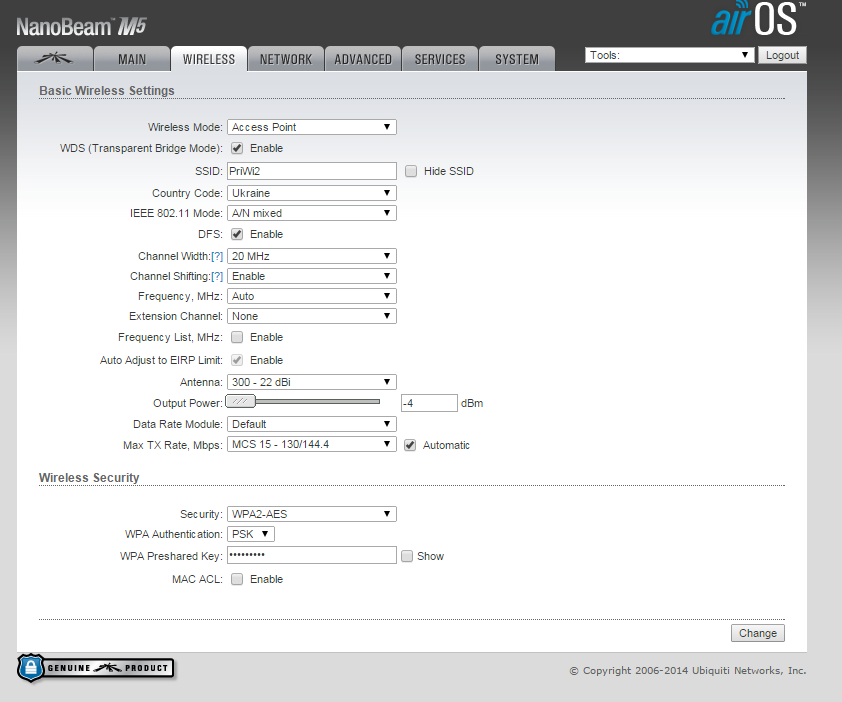Toggle the DFS Enable checkbox
Screen dimensions: 842x702
[237, 234]
